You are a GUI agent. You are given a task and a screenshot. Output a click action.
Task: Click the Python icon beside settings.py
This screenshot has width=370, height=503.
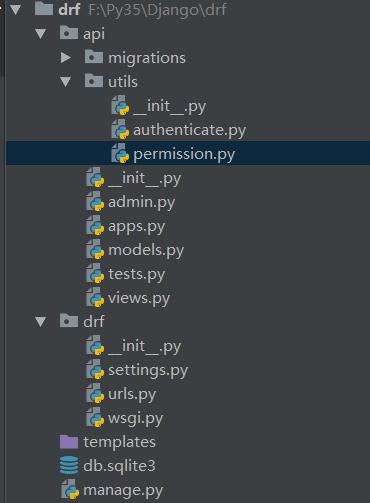click(95, 369)
